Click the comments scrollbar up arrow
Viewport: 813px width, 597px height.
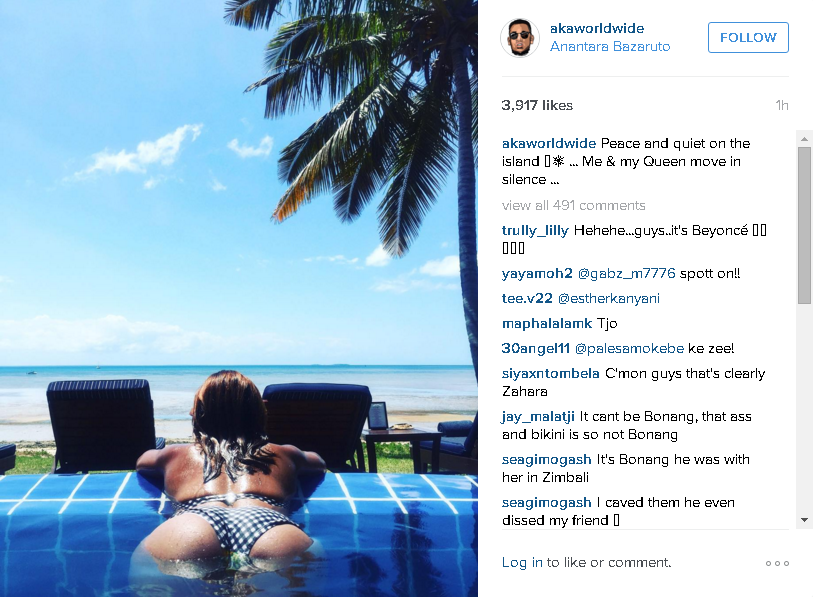(x=804, y=139)
